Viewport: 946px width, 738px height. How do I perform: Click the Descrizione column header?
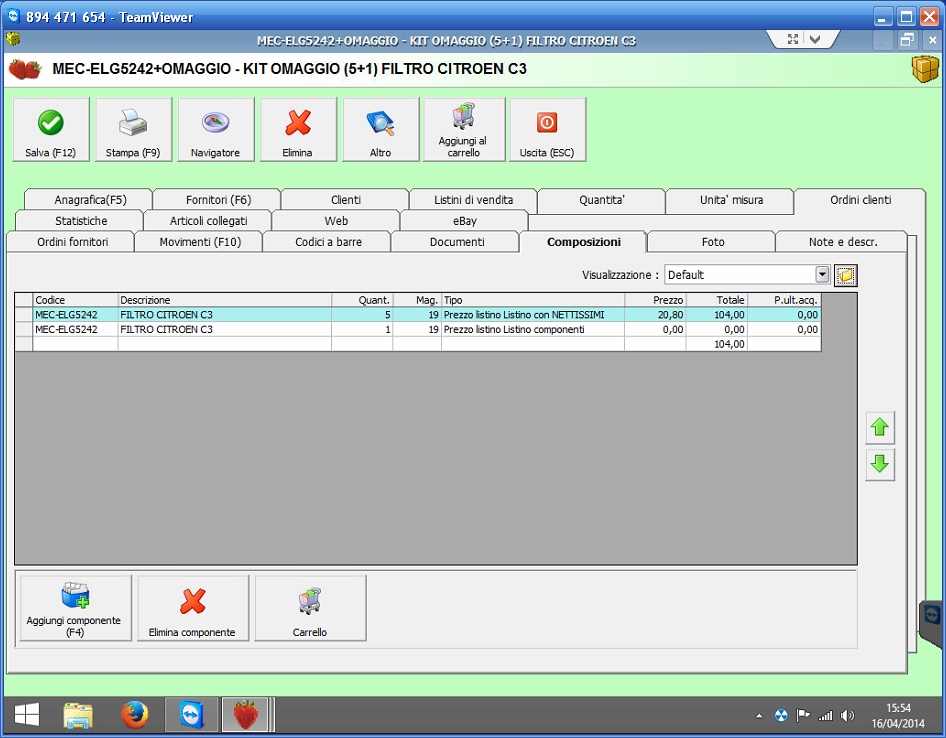(224, 300)
